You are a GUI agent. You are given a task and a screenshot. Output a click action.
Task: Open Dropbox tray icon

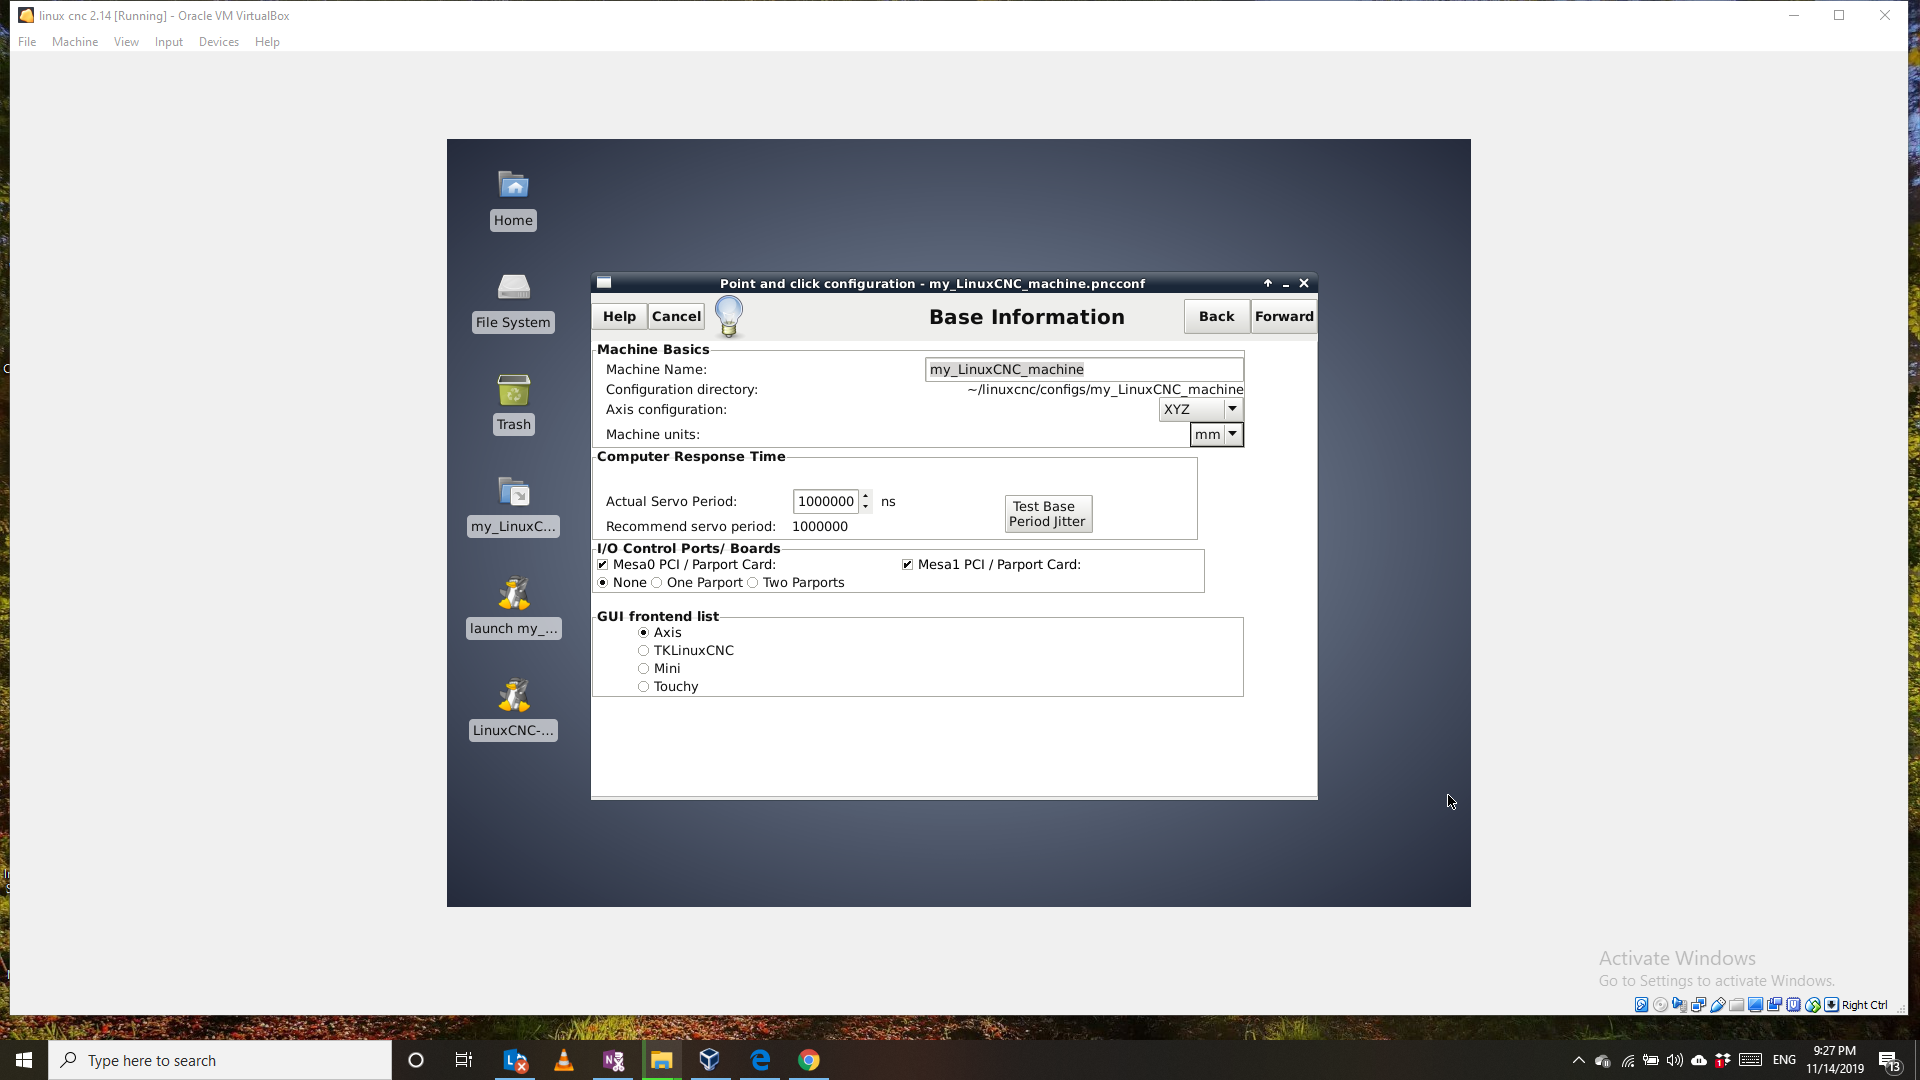click(1722, 1060)
